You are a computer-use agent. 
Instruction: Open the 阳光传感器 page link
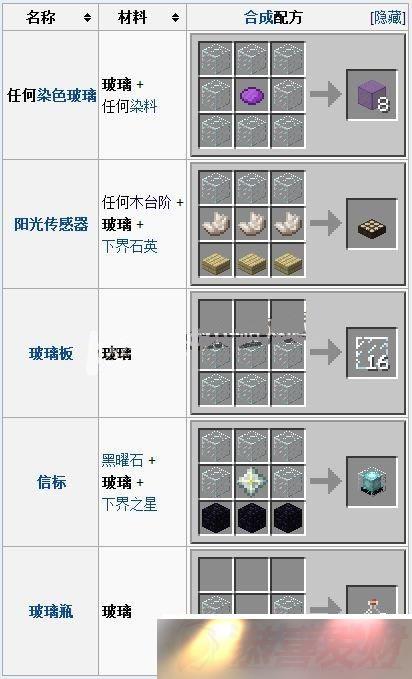51,224
